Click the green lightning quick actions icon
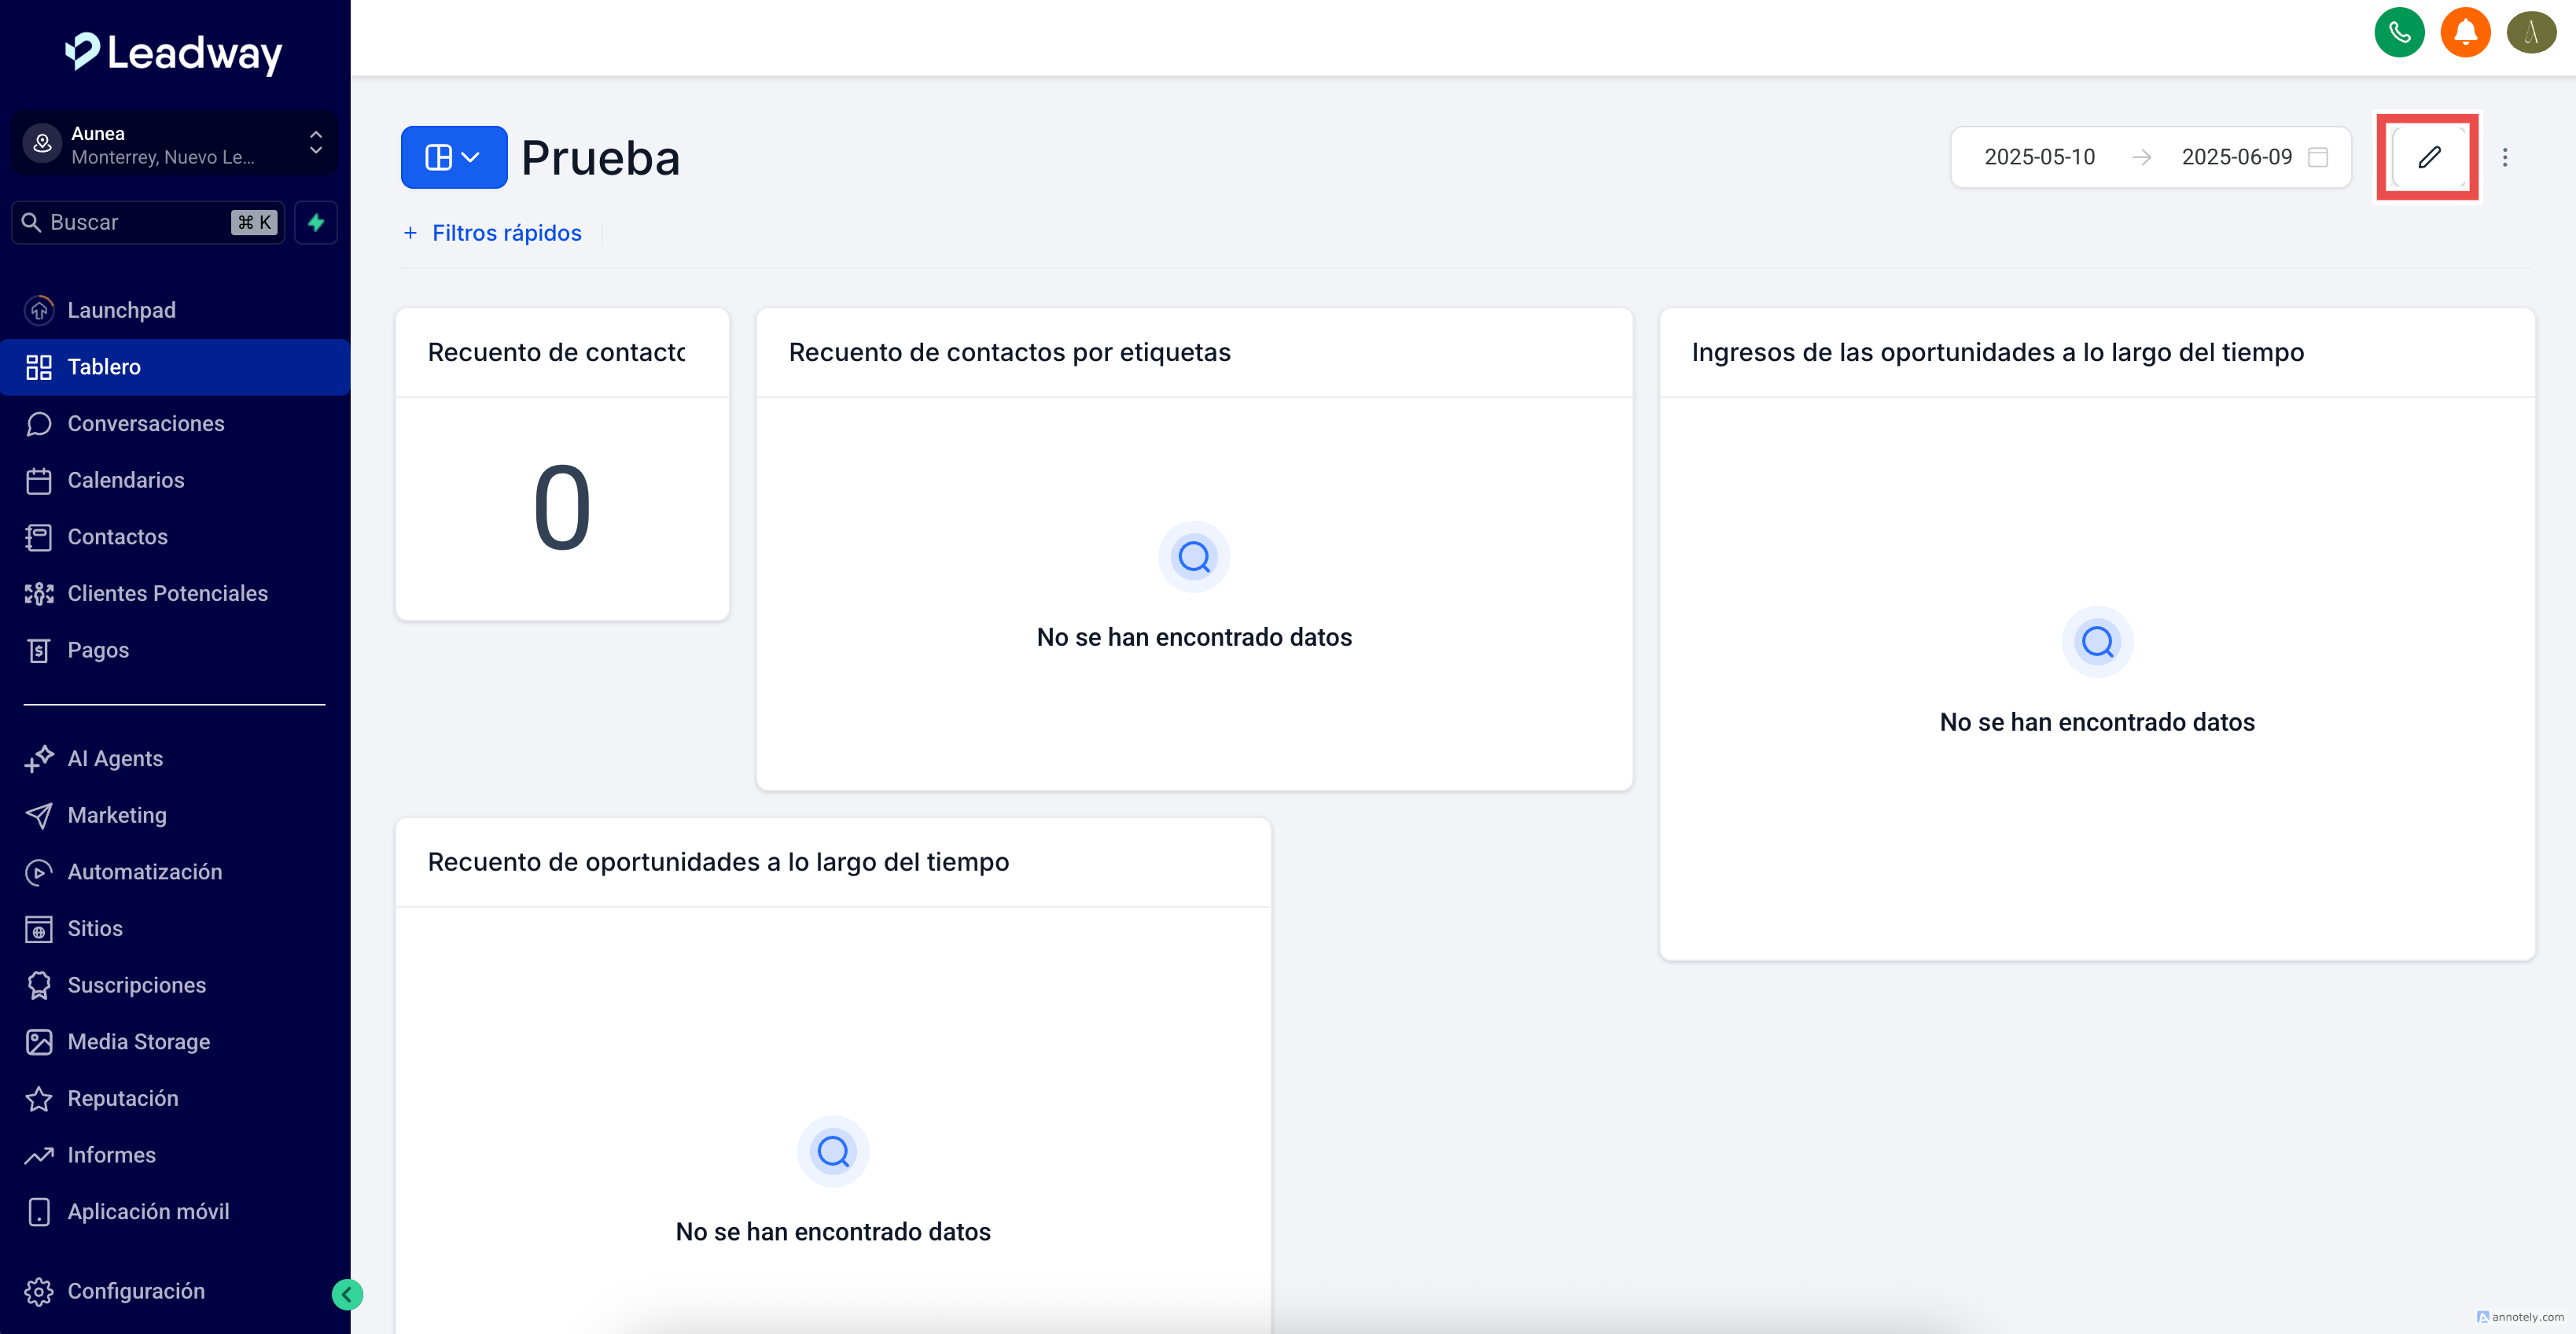Viewport: 2576px width, 1334px height. click(x=316, y=222)
